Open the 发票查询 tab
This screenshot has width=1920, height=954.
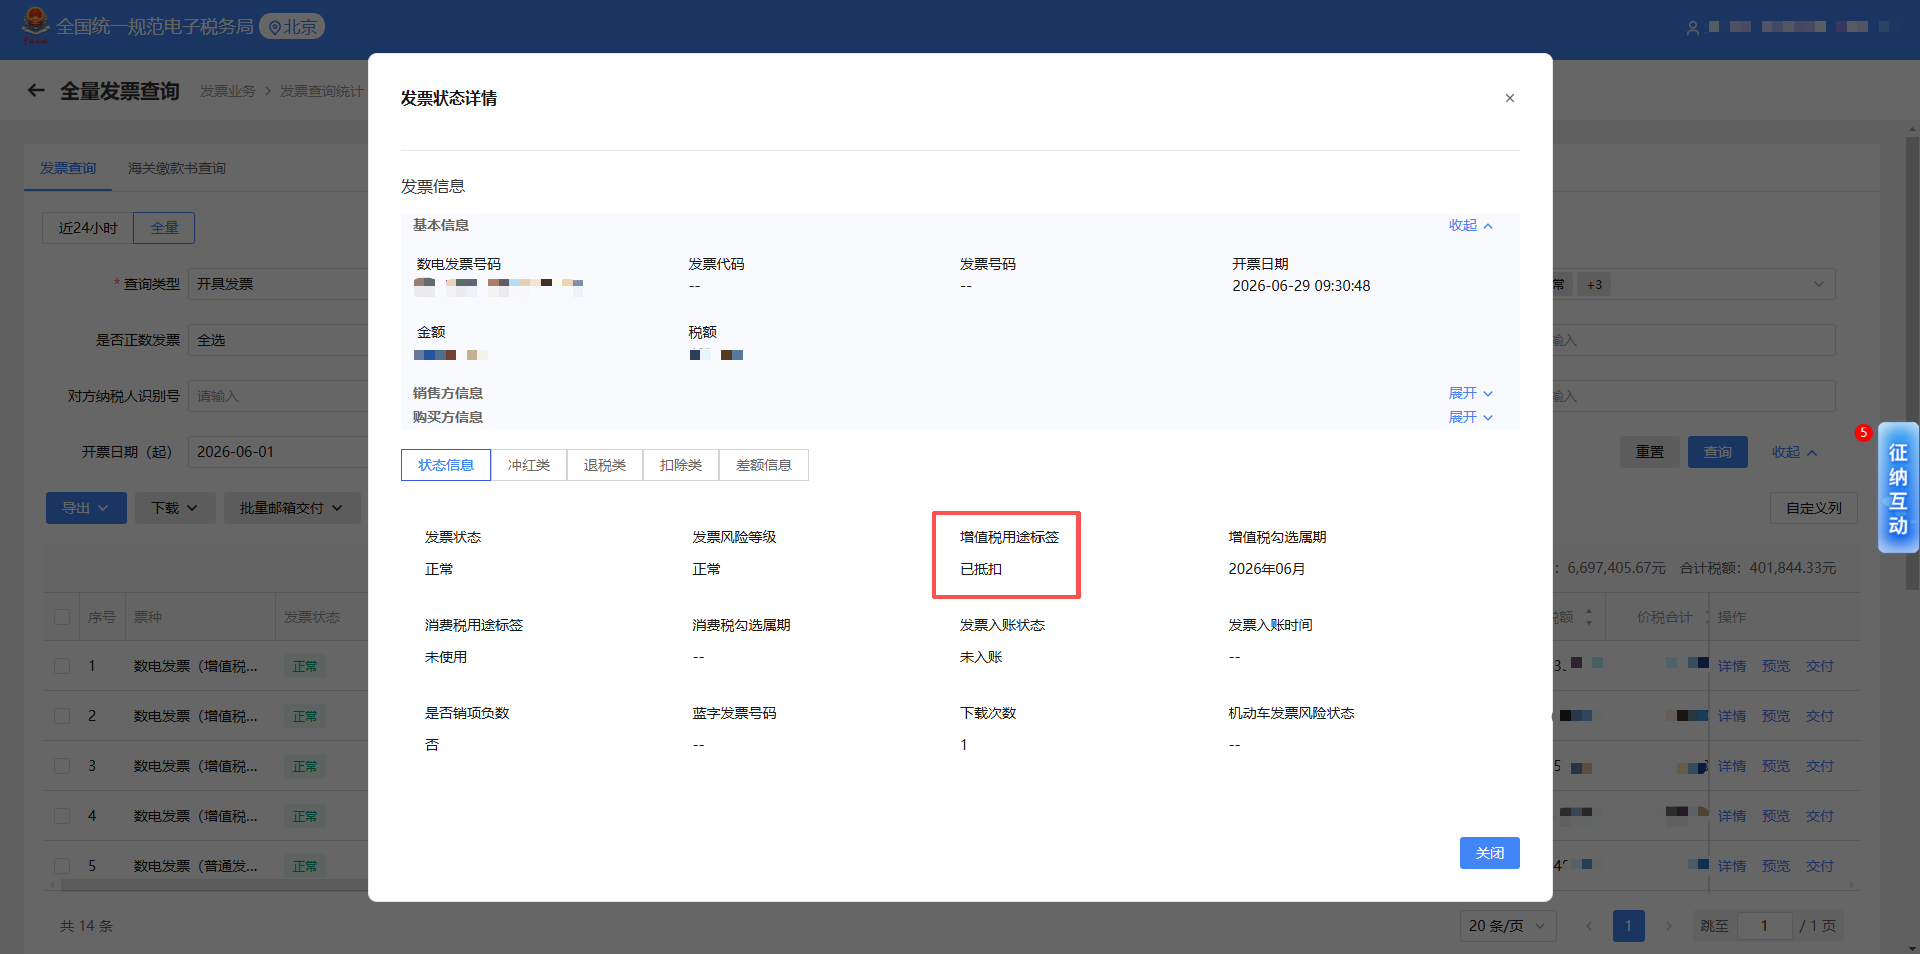pos(68,169)
